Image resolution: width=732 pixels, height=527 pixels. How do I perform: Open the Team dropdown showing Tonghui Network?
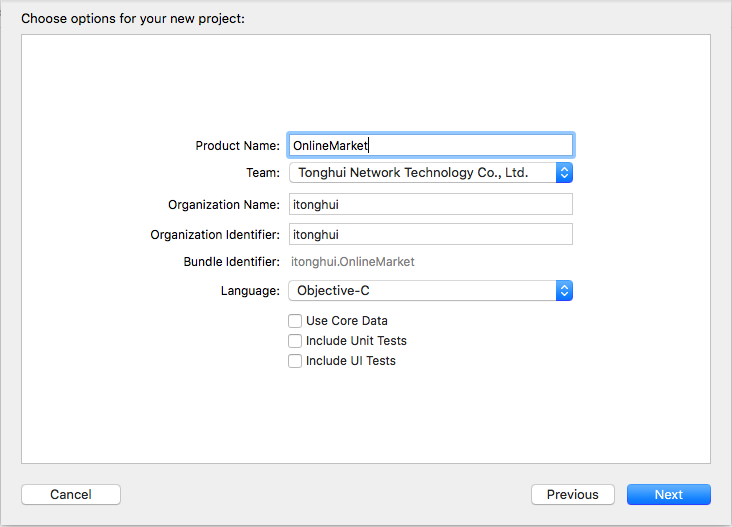(430, 173)
